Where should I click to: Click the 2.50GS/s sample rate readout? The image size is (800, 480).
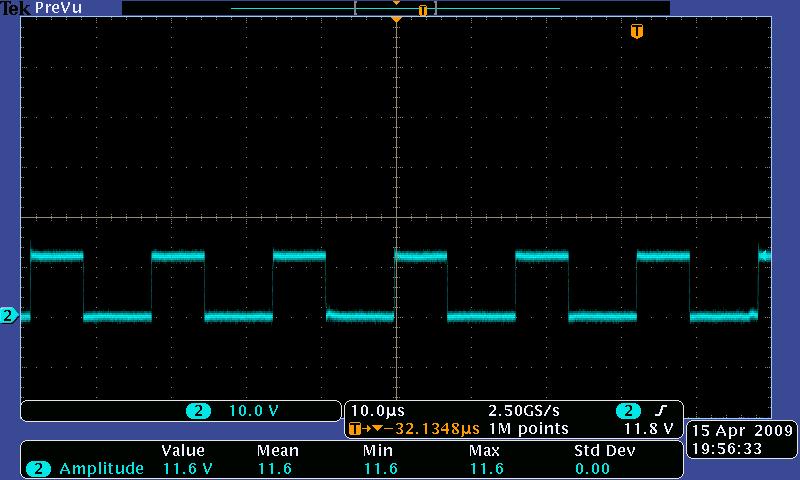coord(524,411)
